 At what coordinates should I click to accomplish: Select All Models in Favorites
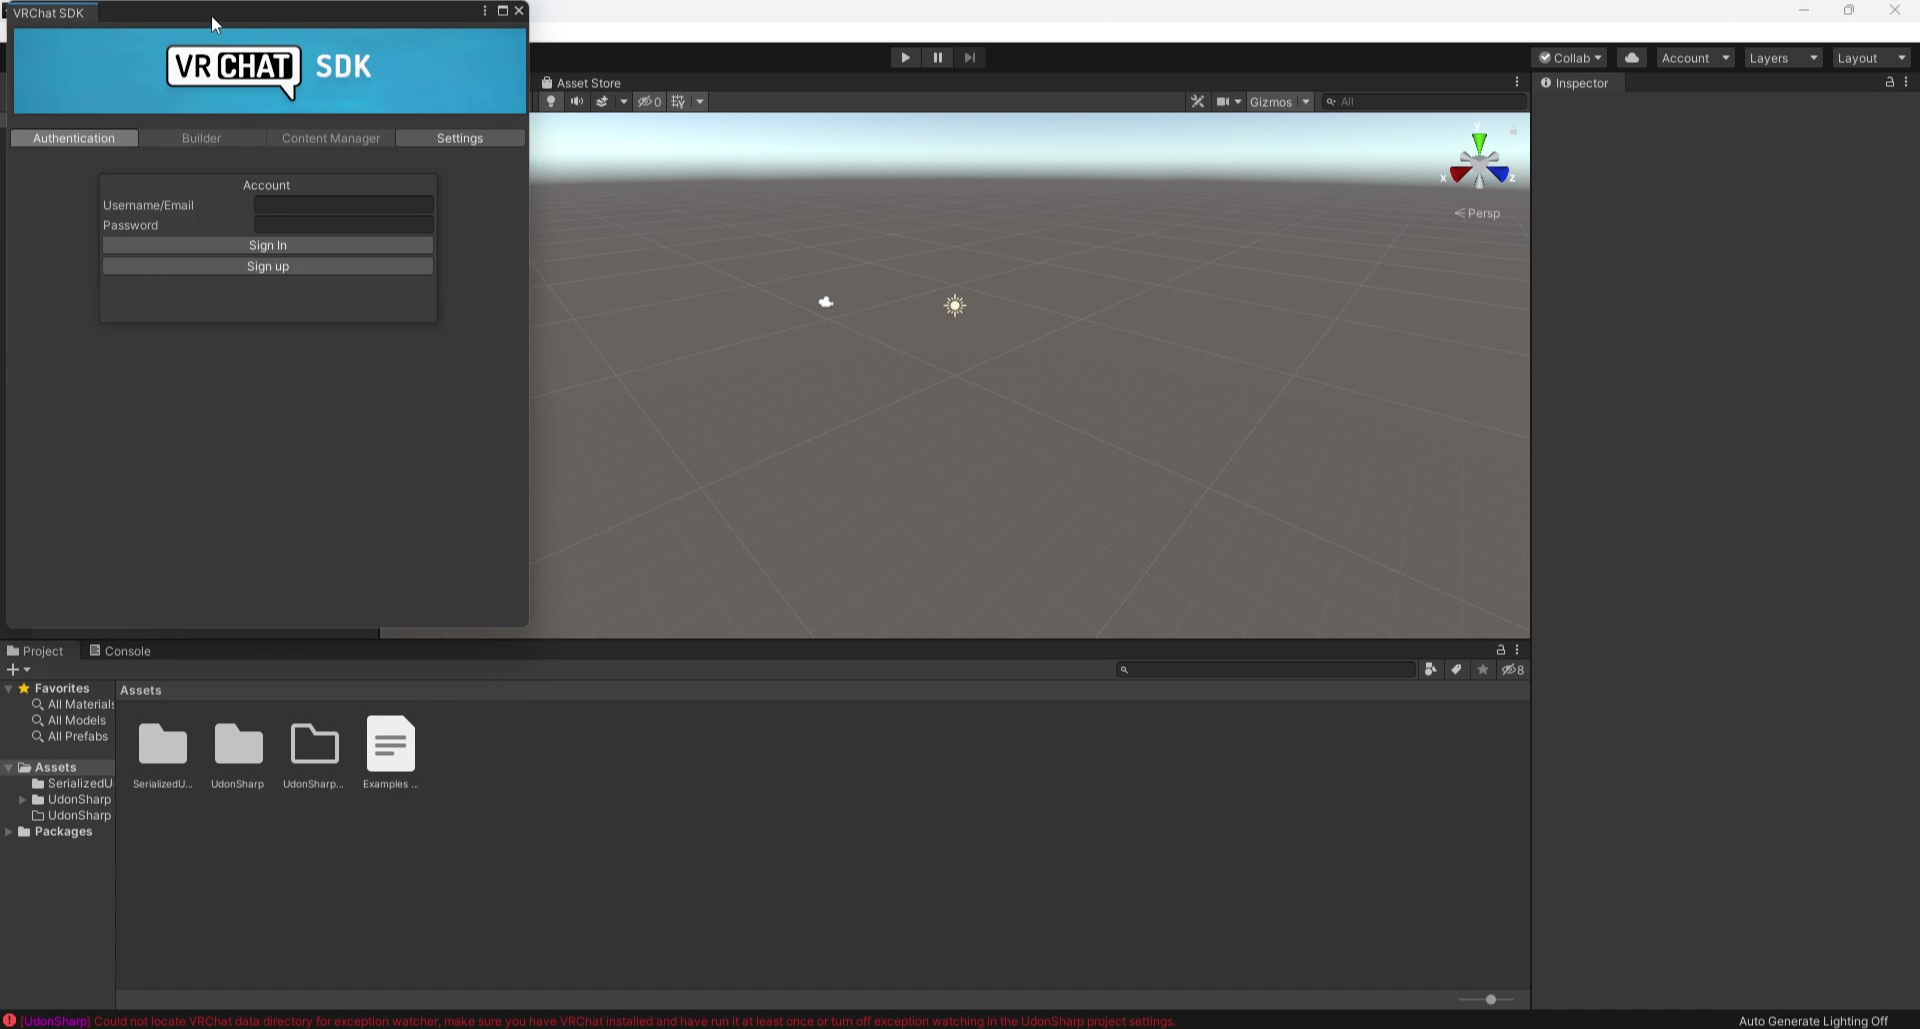(69, 721)
